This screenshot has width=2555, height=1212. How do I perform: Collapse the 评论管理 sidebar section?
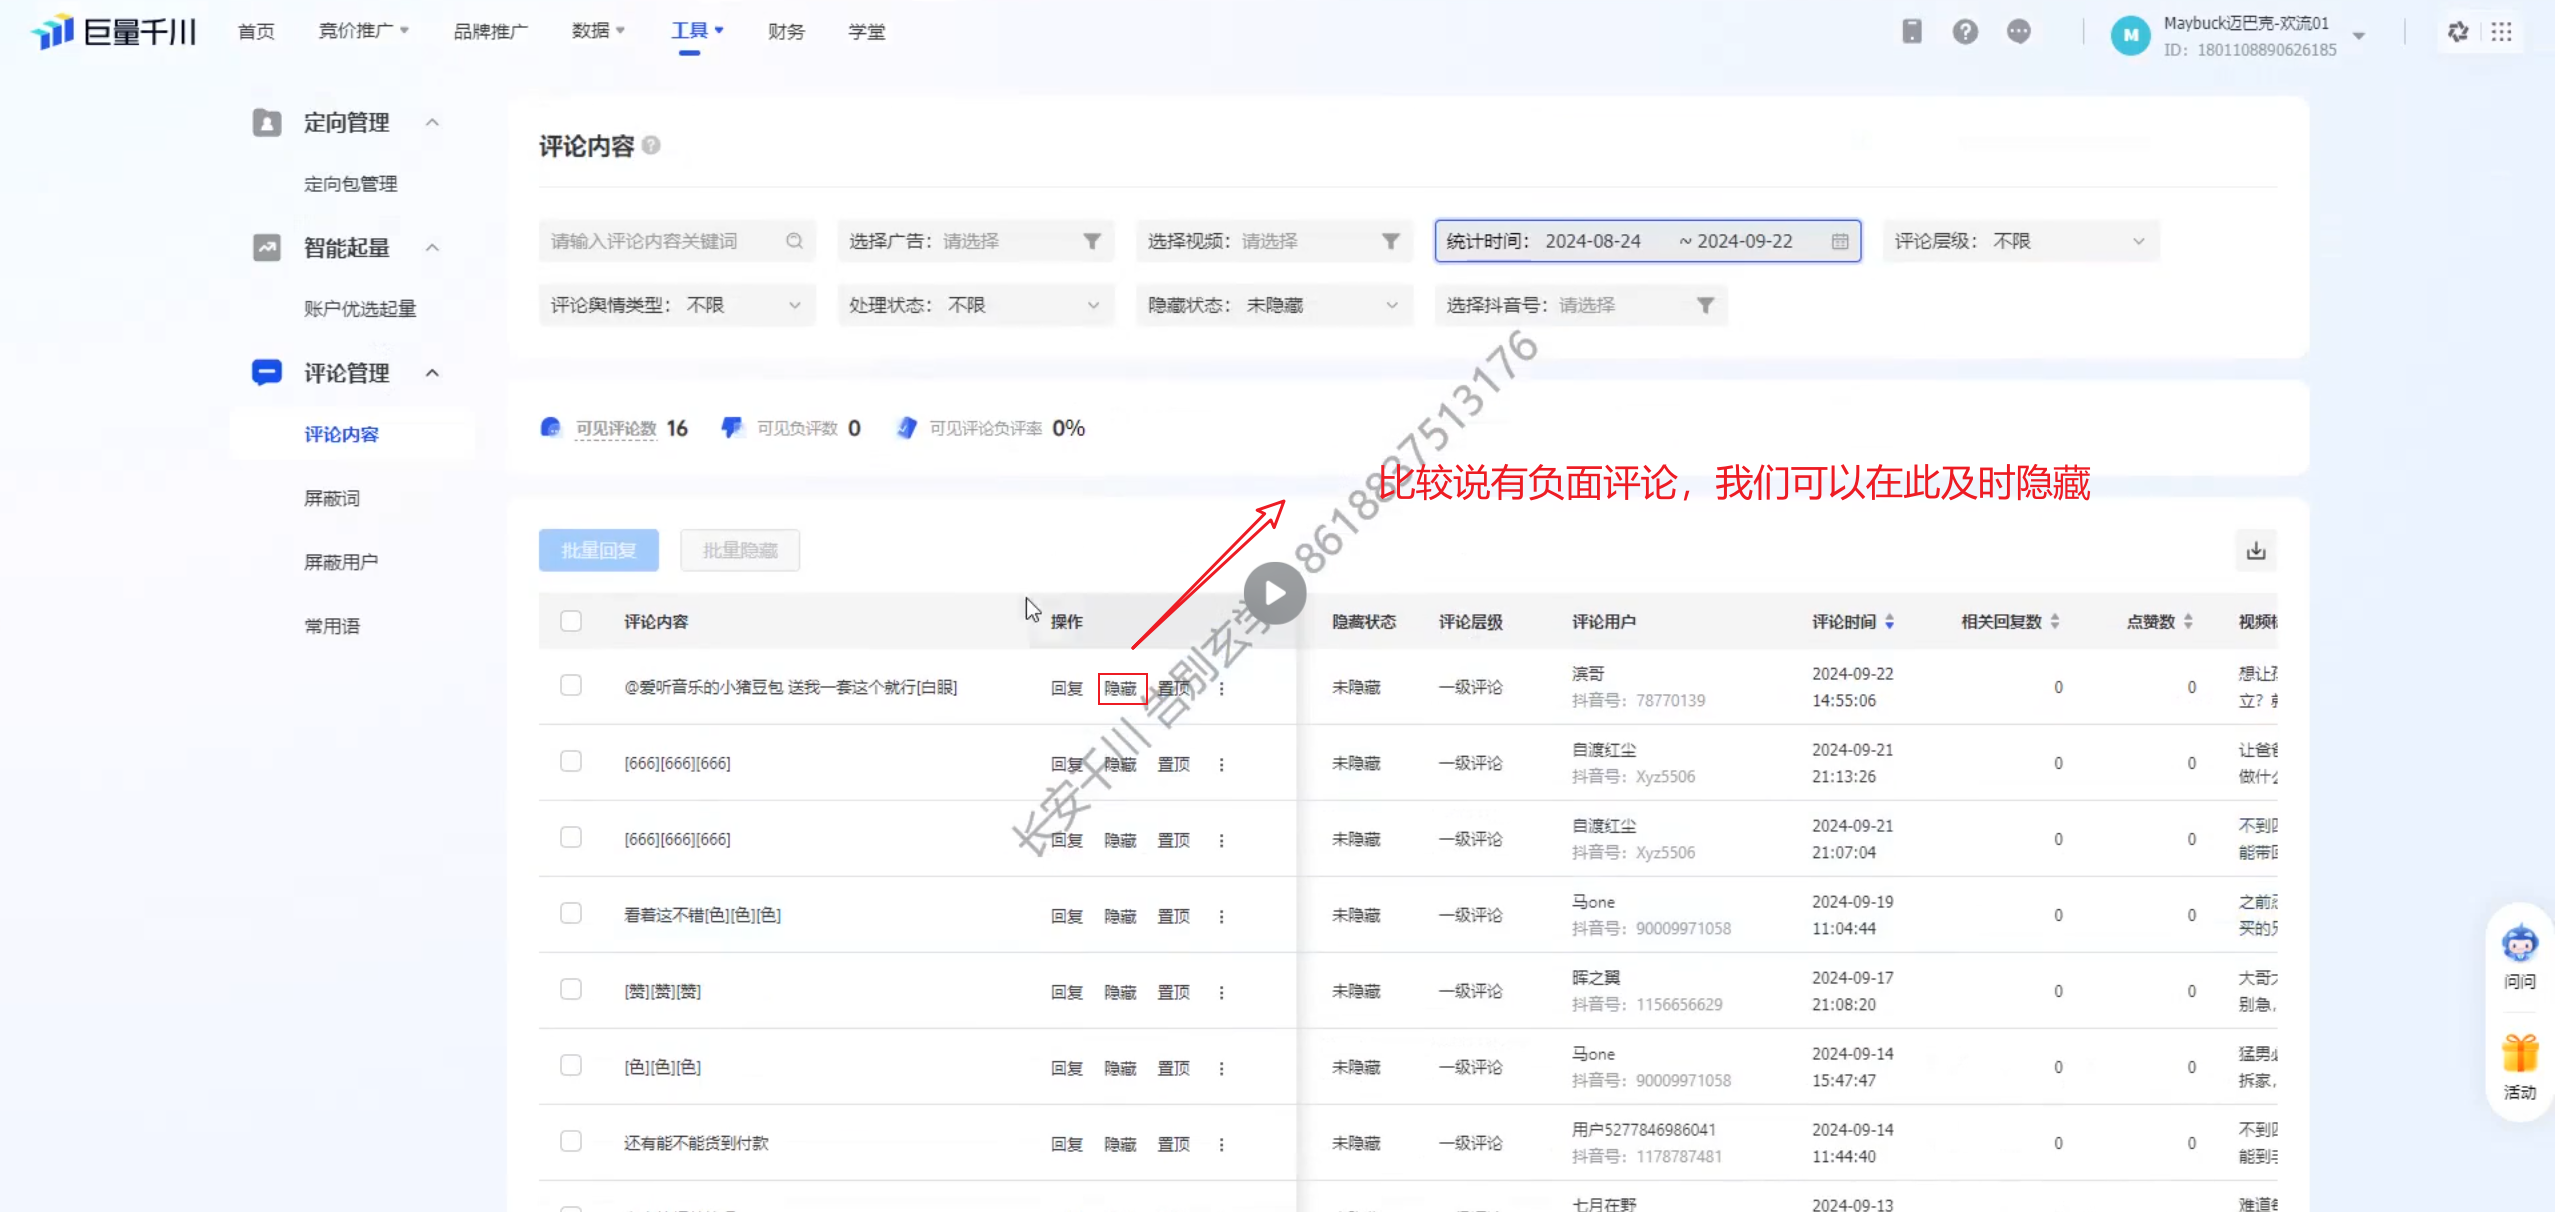tap(432, 373)
